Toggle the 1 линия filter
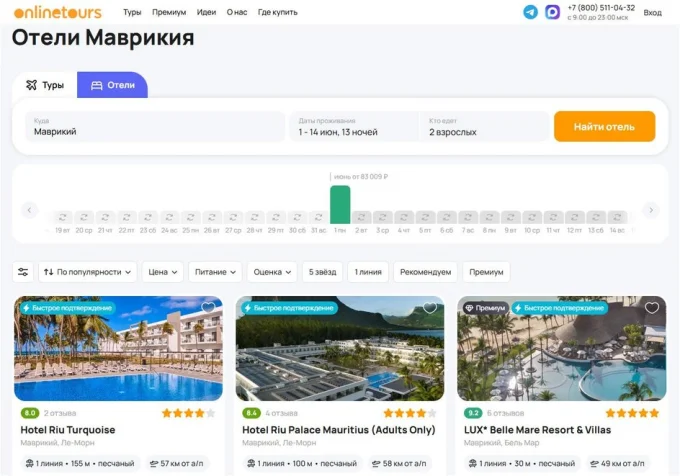The height and width of the screenshot is (476, 680). (x=368, y=272)
